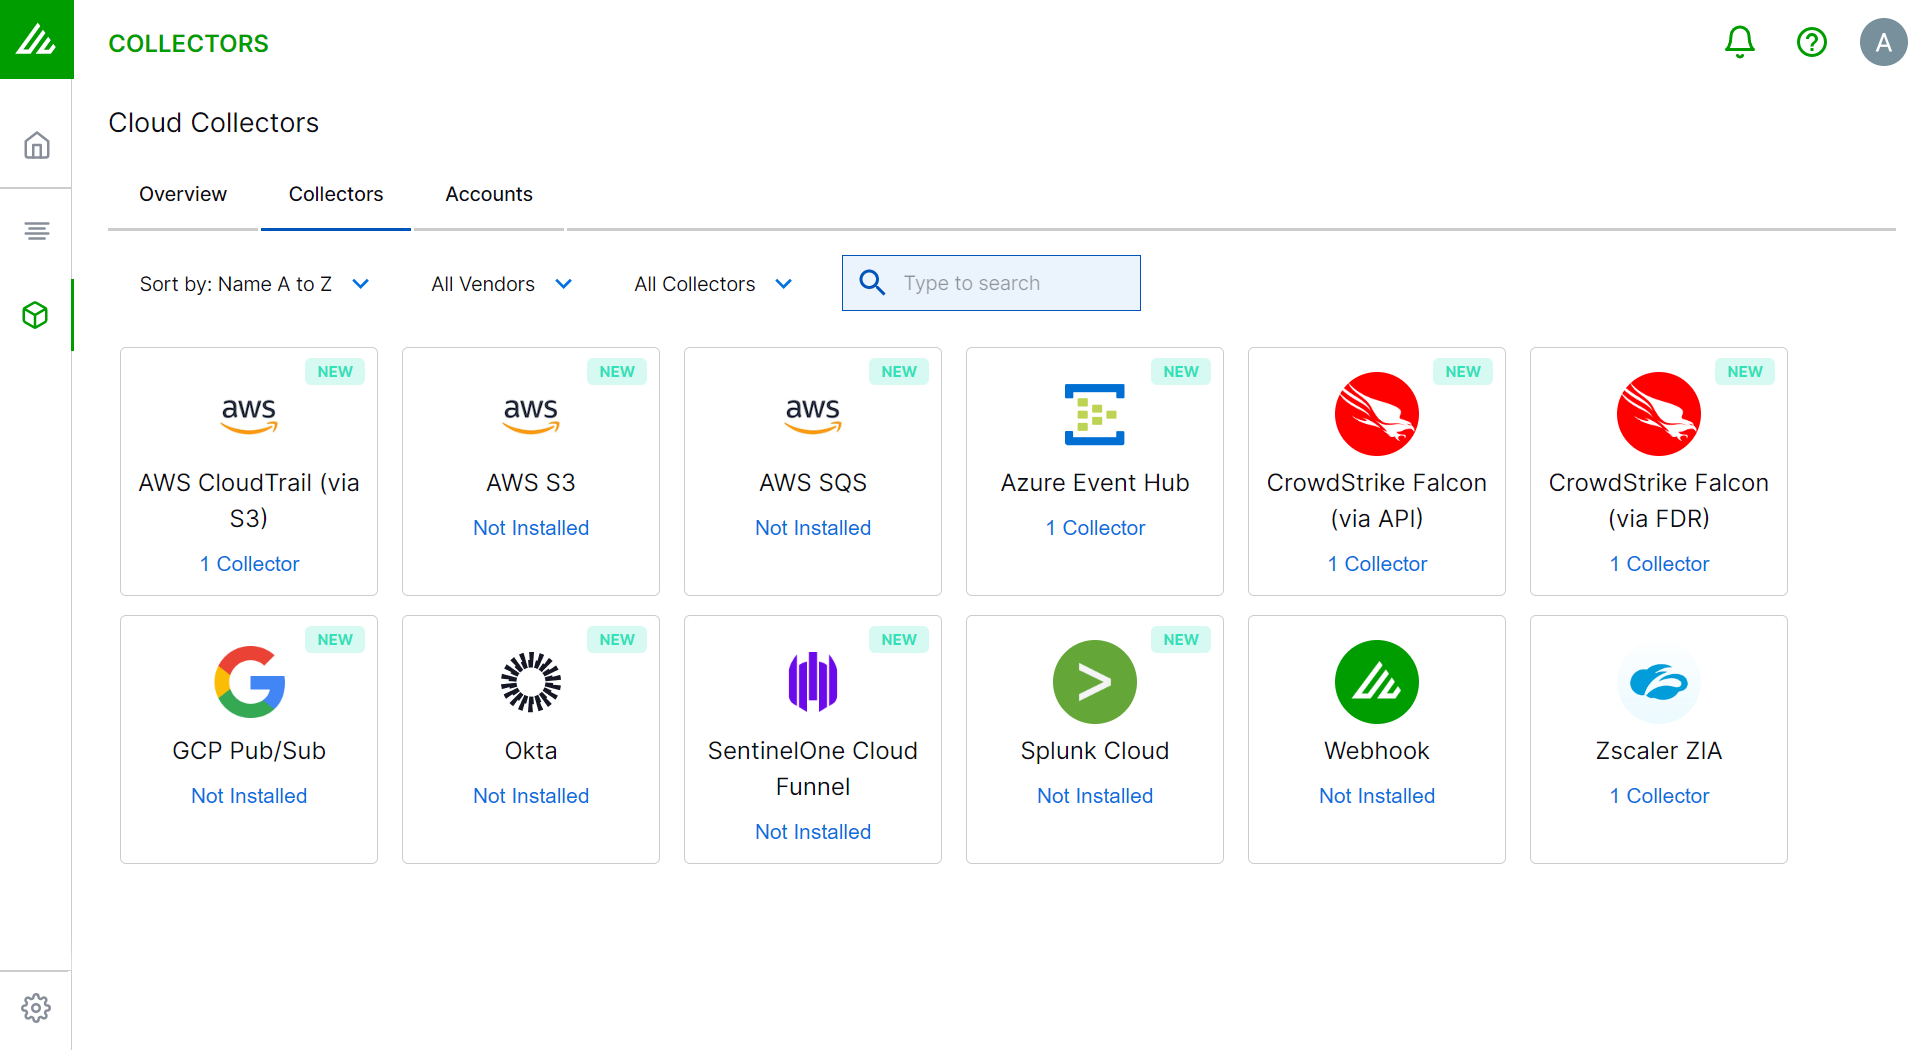Click Not Installed under SentinelOne Cloud Funnel
Viewport: 1911px width, 1050px height.
coord(813,832)
